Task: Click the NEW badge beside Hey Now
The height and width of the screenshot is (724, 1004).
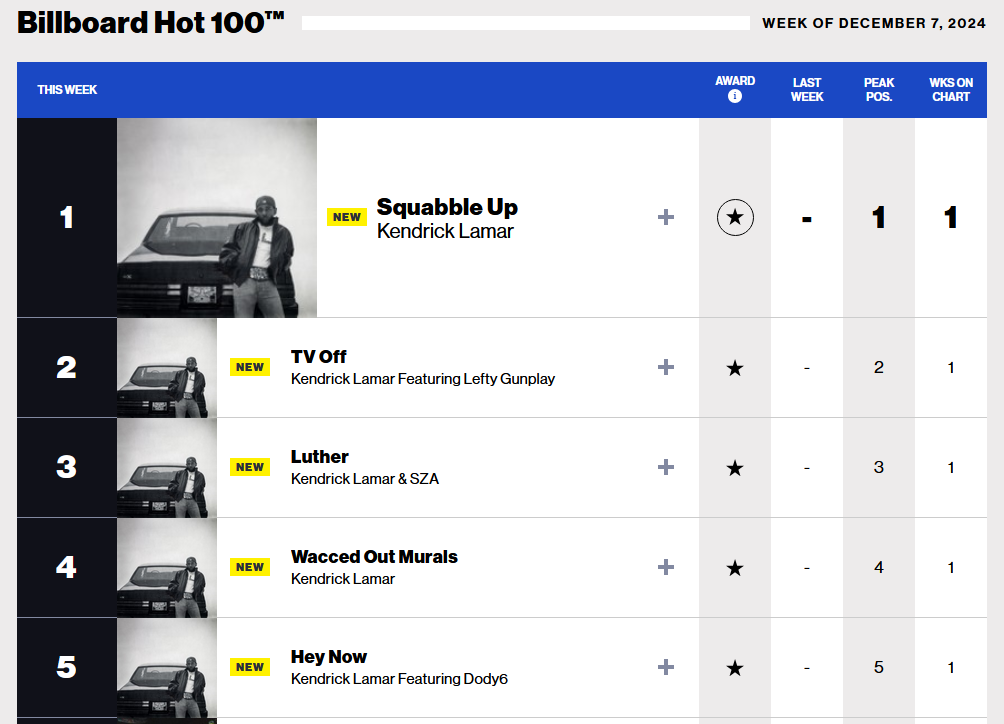Action: pos(250,666)
